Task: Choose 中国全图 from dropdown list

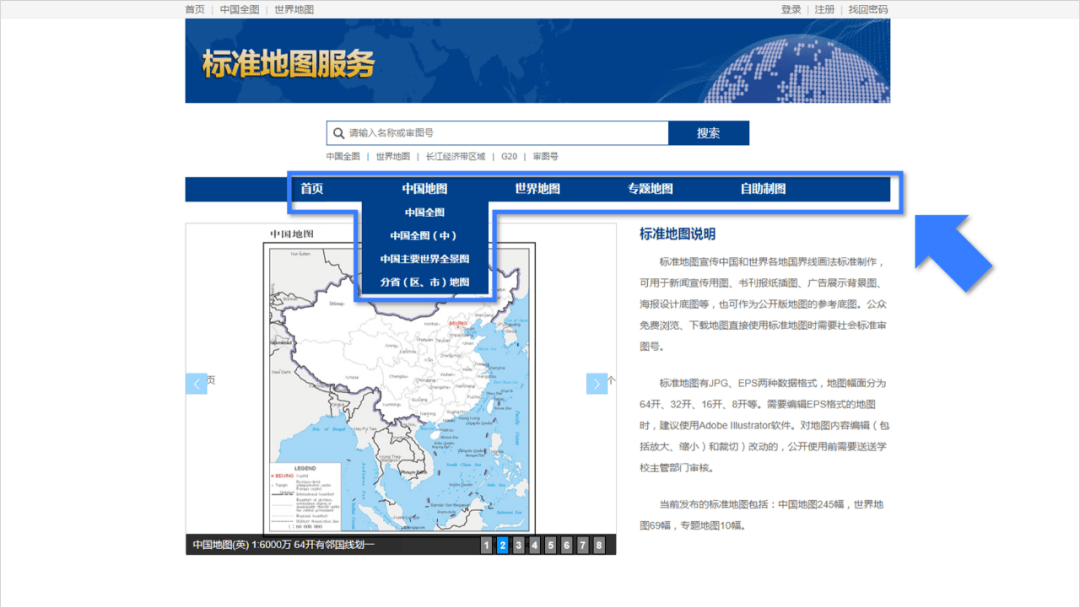Action: point(424,212)
